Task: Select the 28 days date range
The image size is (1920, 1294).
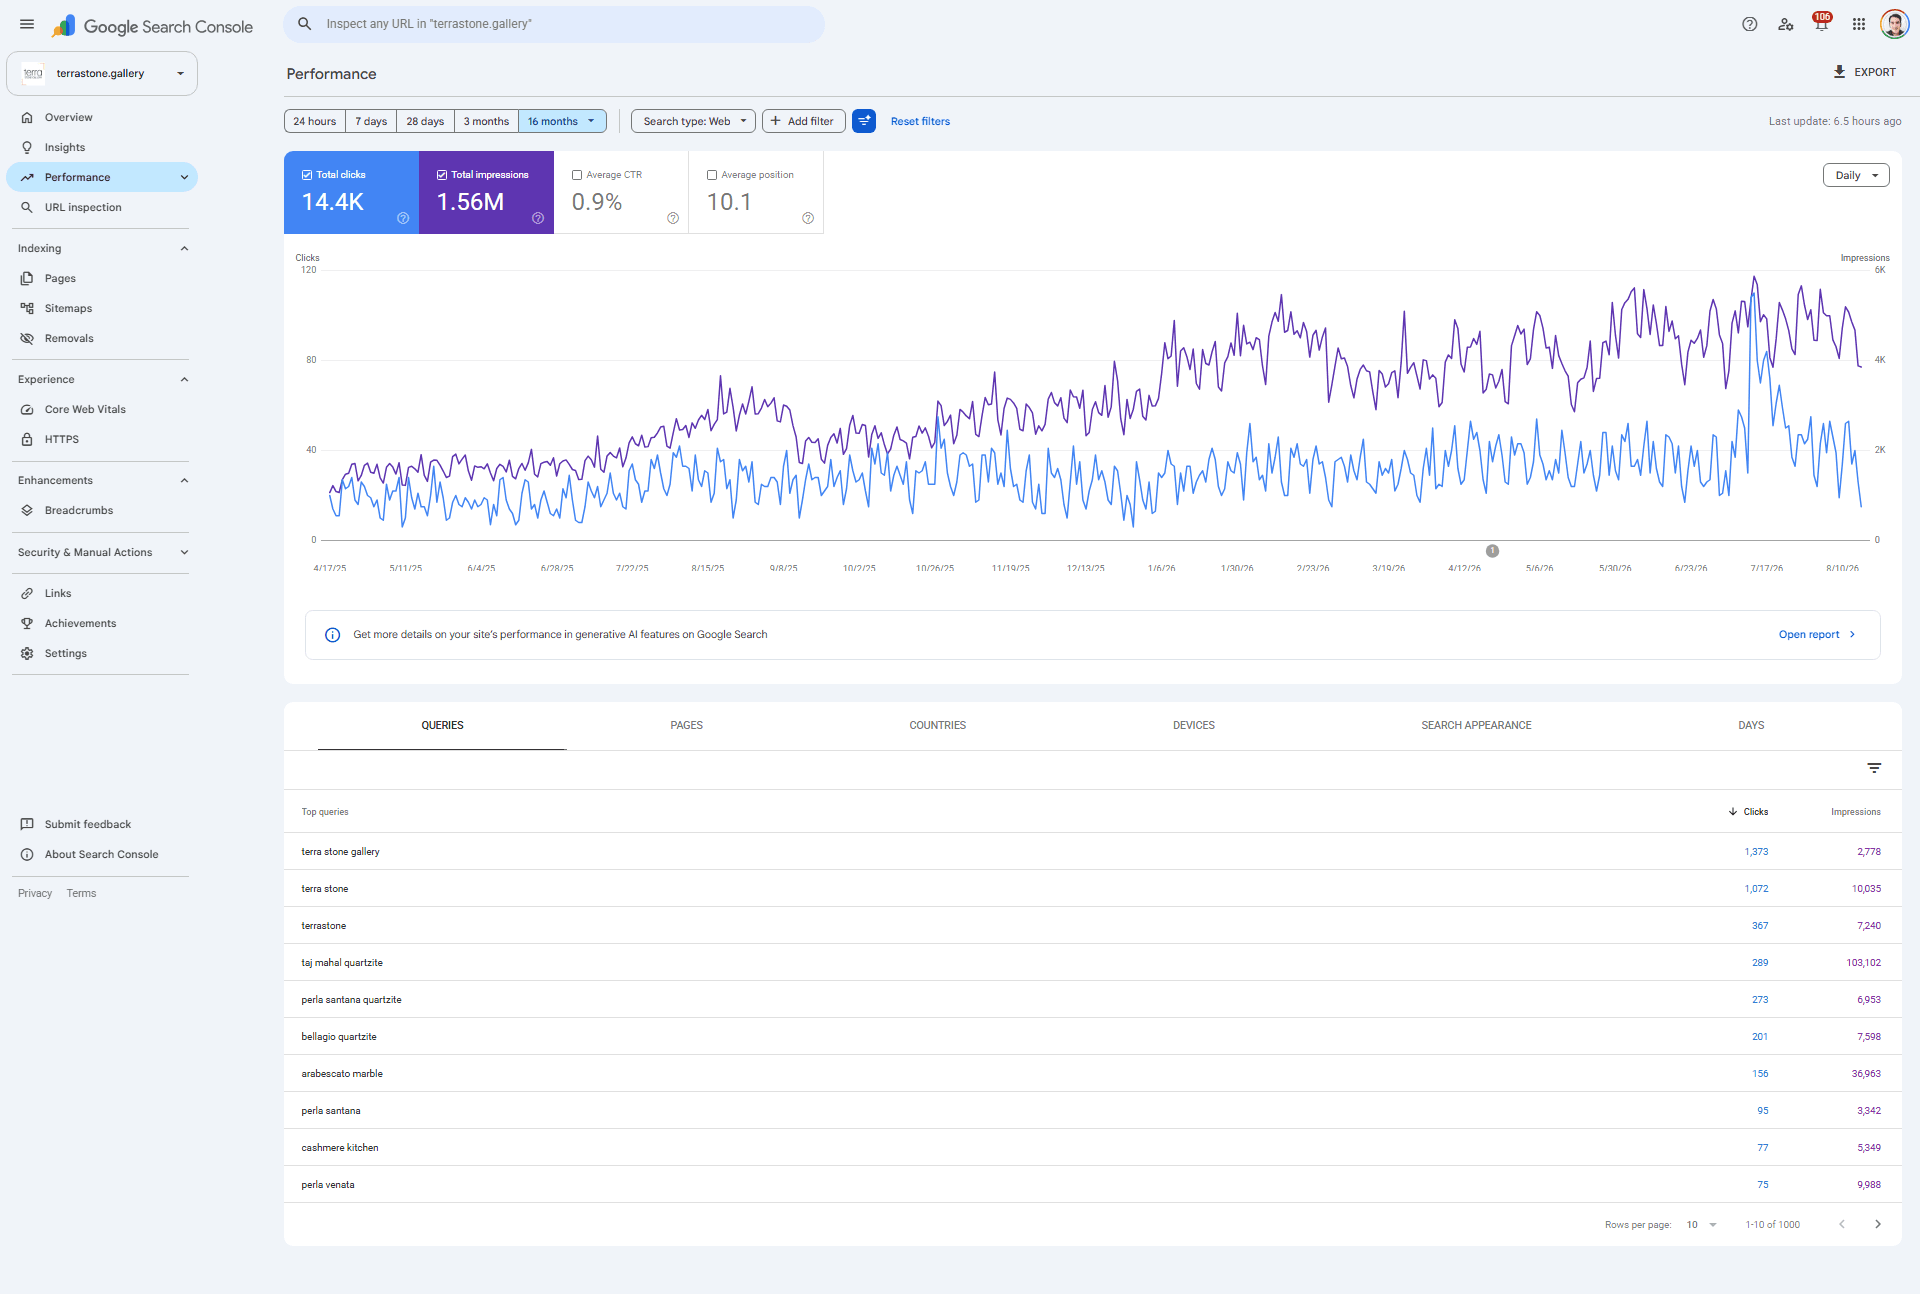Action: tap(425, 121)
